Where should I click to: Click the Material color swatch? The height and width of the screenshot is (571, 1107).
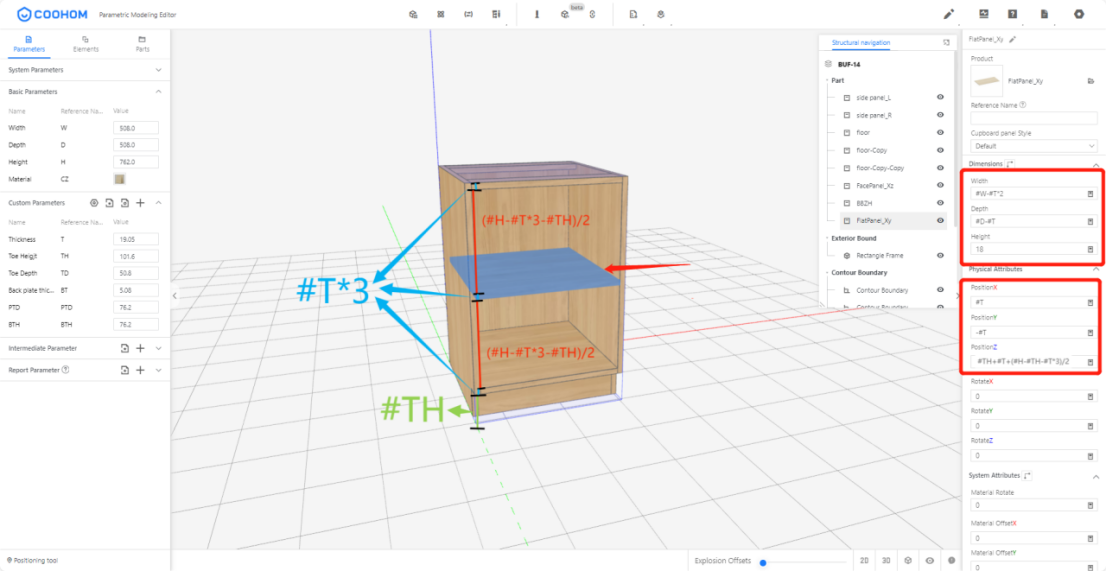pos(120,179)
